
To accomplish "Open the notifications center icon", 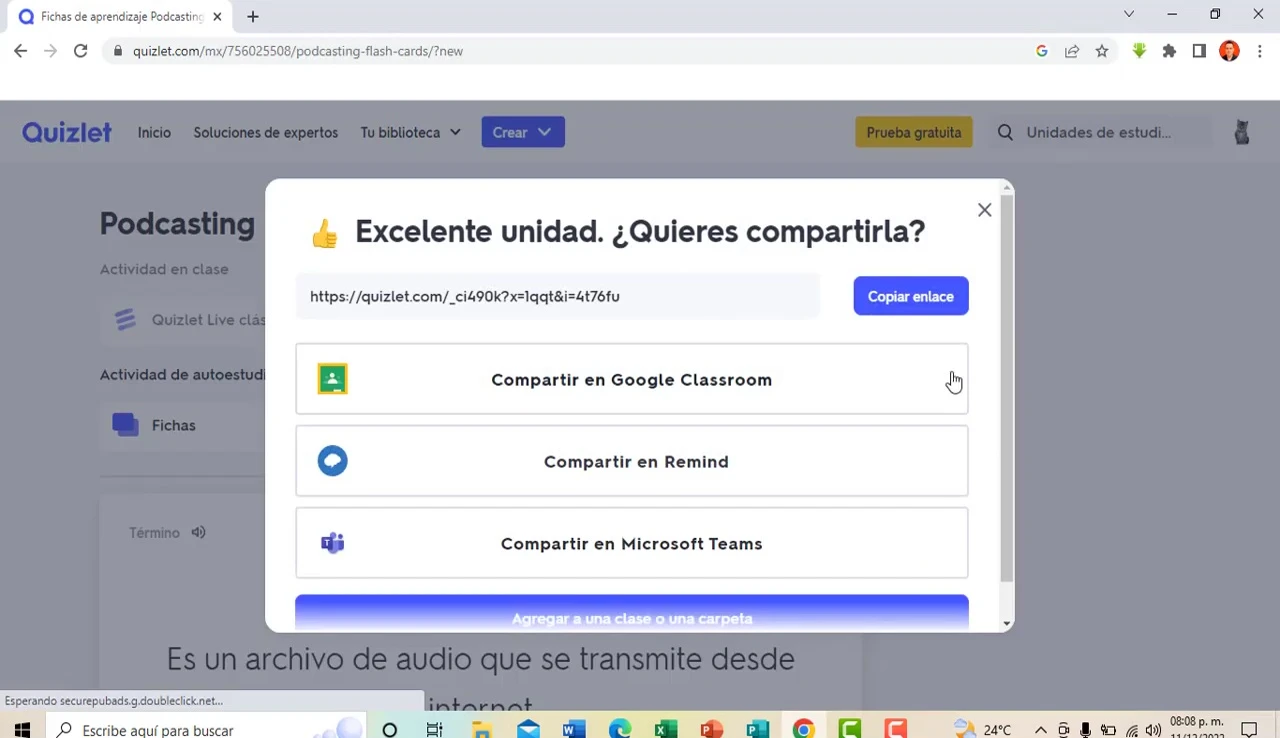I will pyautogui.click(x=1249, y=729).
